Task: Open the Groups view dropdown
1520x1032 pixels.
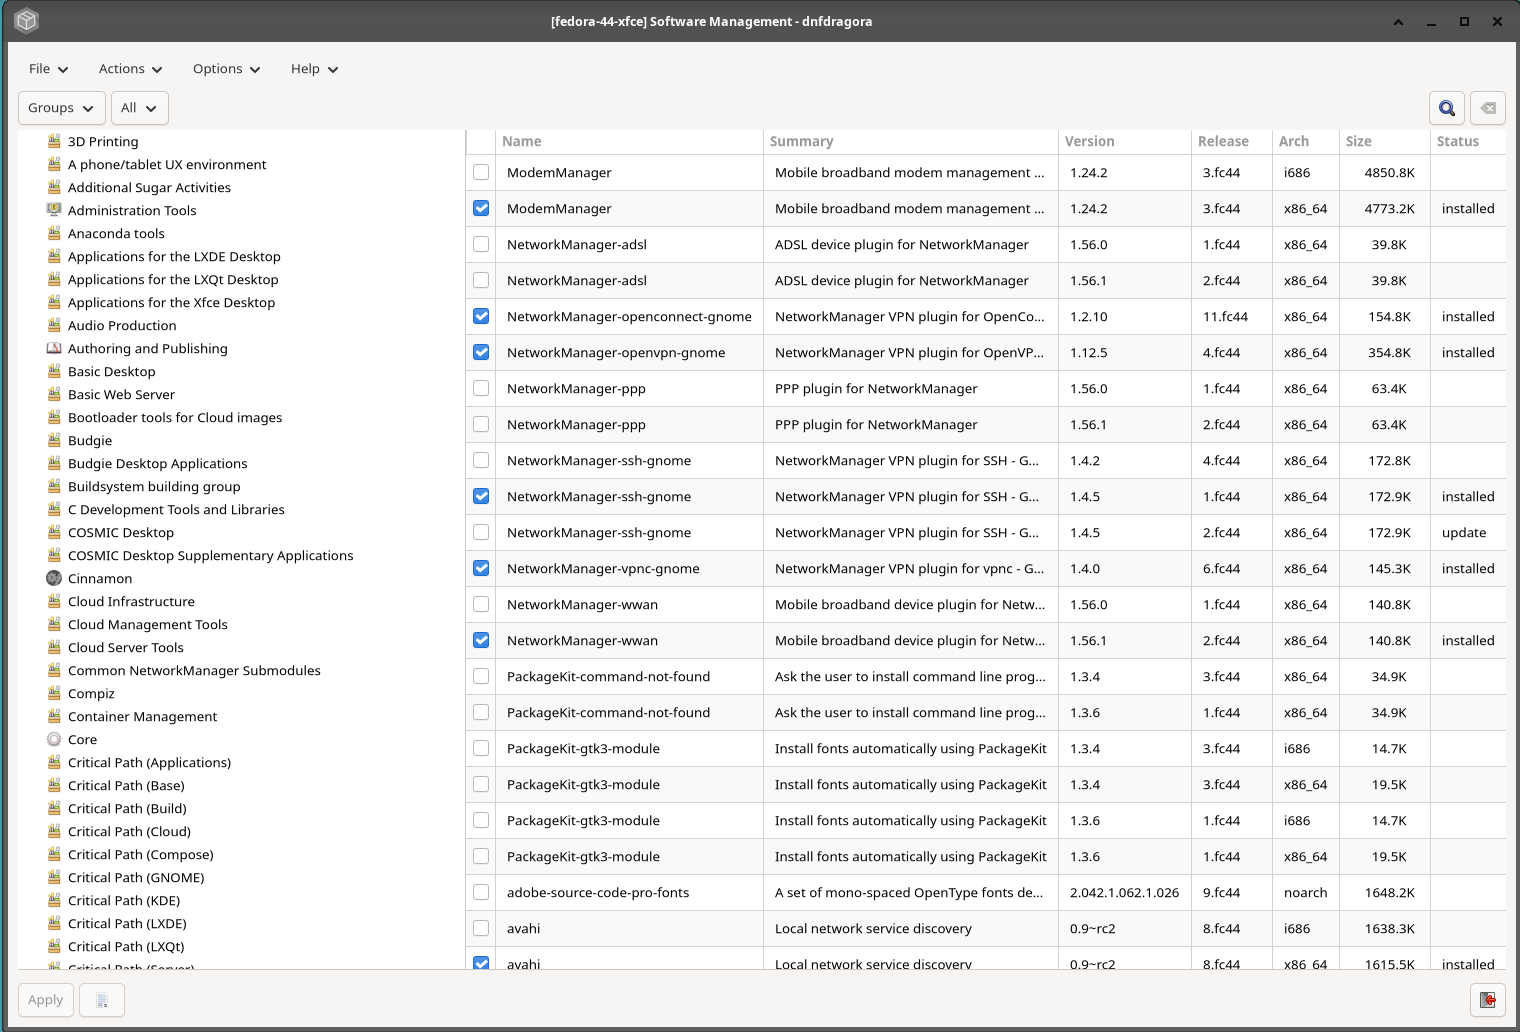Action: [61, 108]
